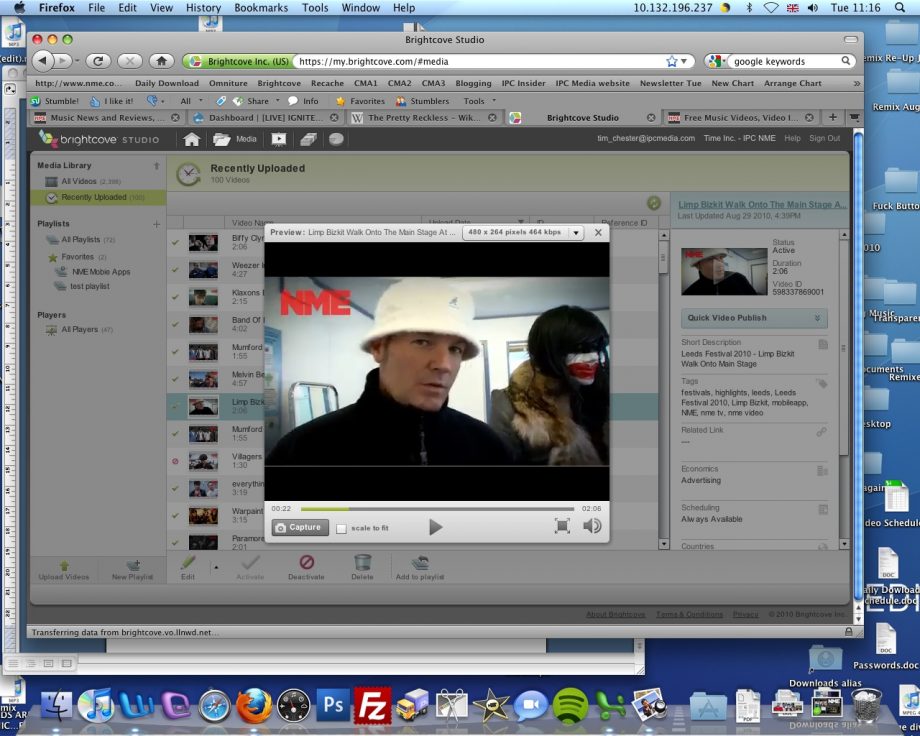Bookmark the page with the star icon
The height and width of the screenshot is (736, 920).
[671, 61]
